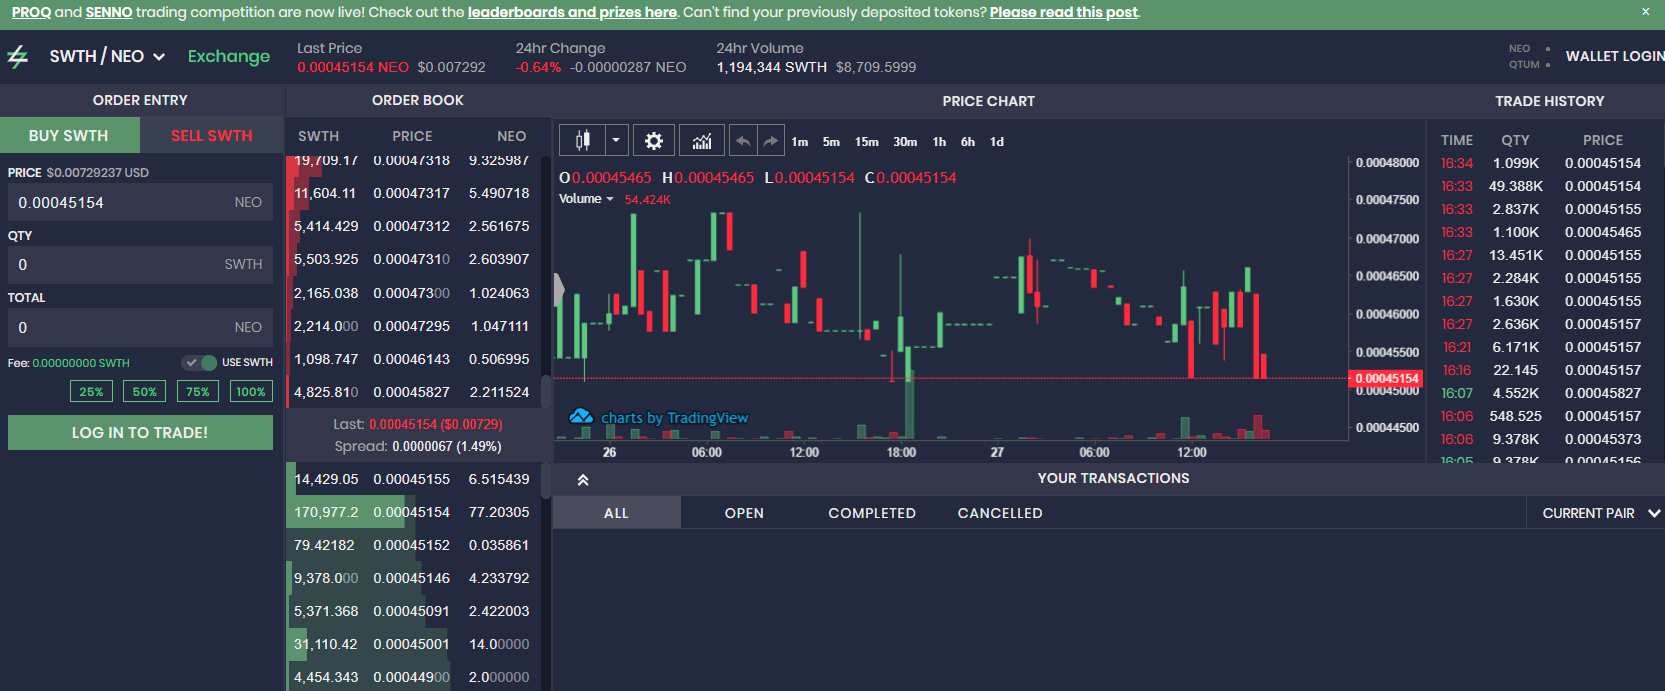Set chart interval to 6h
This screenshot has width=1665, height=691.
(968, 142)
